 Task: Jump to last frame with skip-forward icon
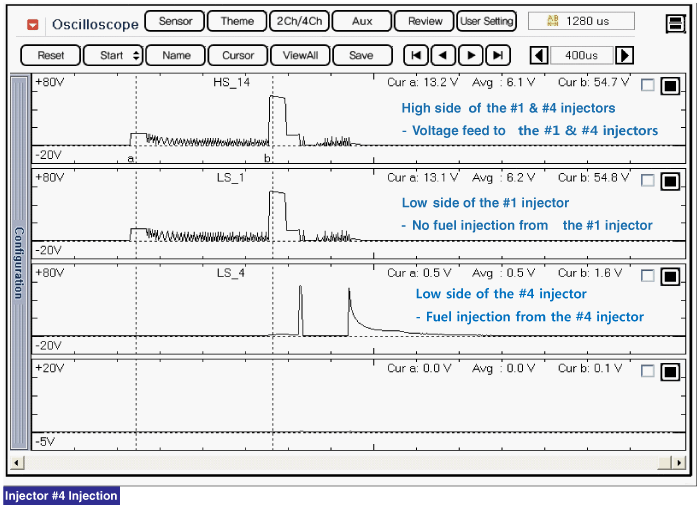(x=497, y=56)
